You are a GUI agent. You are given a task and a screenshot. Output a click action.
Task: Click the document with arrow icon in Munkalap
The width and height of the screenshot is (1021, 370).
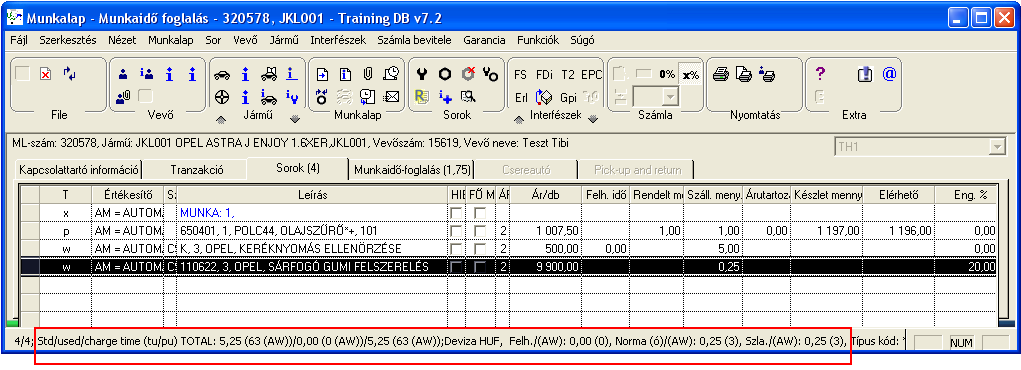[322, 75]
